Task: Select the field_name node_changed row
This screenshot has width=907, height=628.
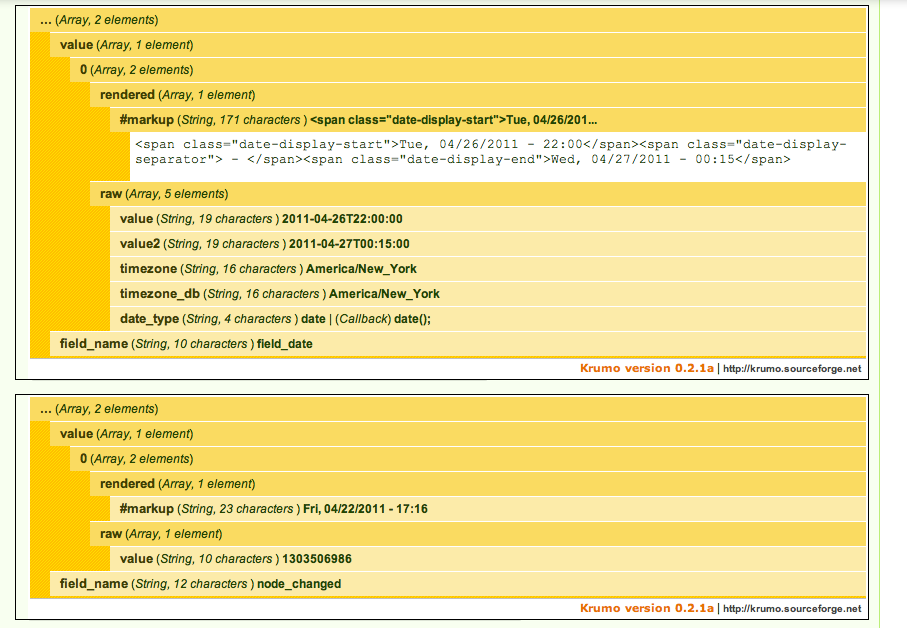Action: (x=458, y=583)
